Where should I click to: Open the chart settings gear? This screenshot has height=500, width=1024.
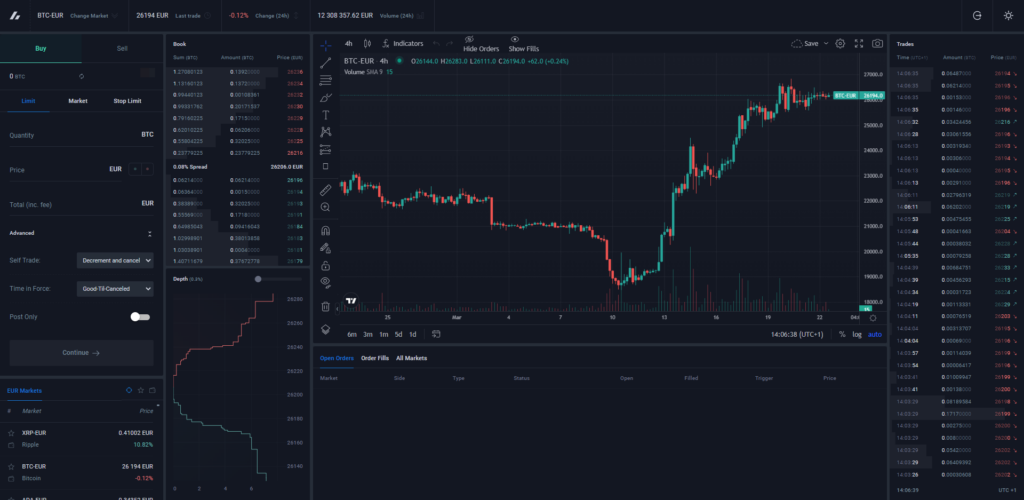tap(840, 44)
